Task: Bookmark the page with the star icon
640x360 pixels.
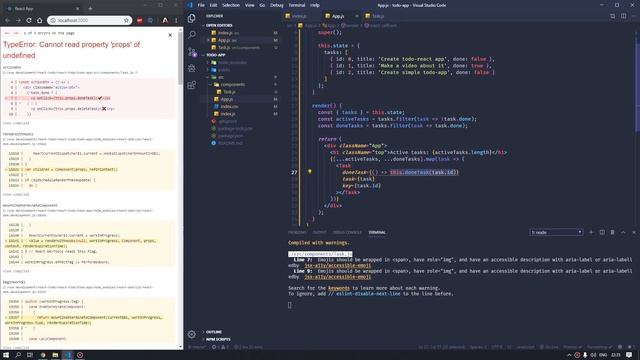Action: 126,20
